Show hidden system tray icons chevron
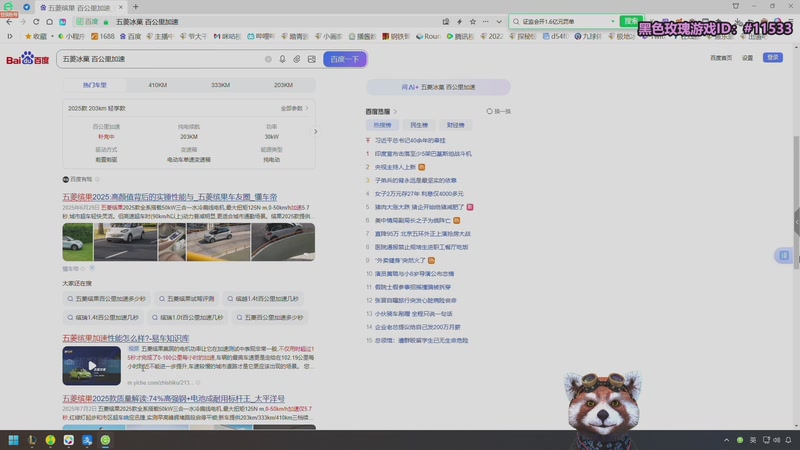 (x=727, y=440)
